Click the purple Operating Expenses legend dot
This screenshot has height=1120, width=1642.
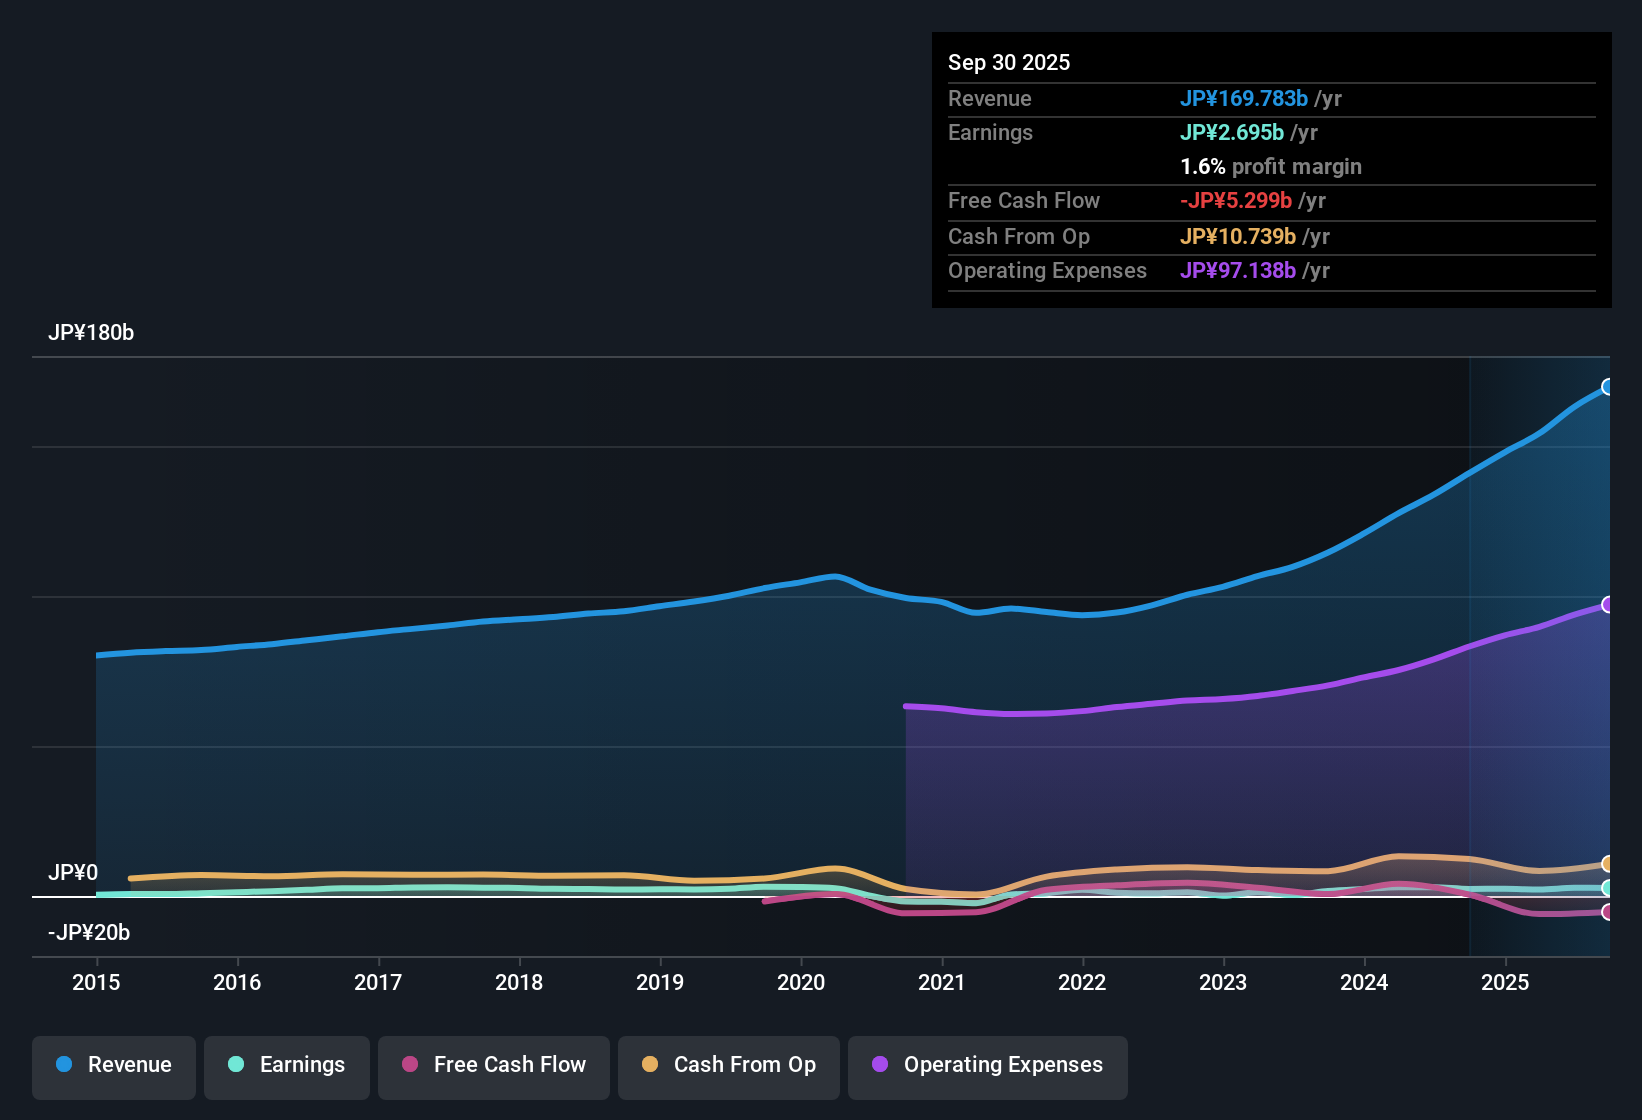(879, 1065)
